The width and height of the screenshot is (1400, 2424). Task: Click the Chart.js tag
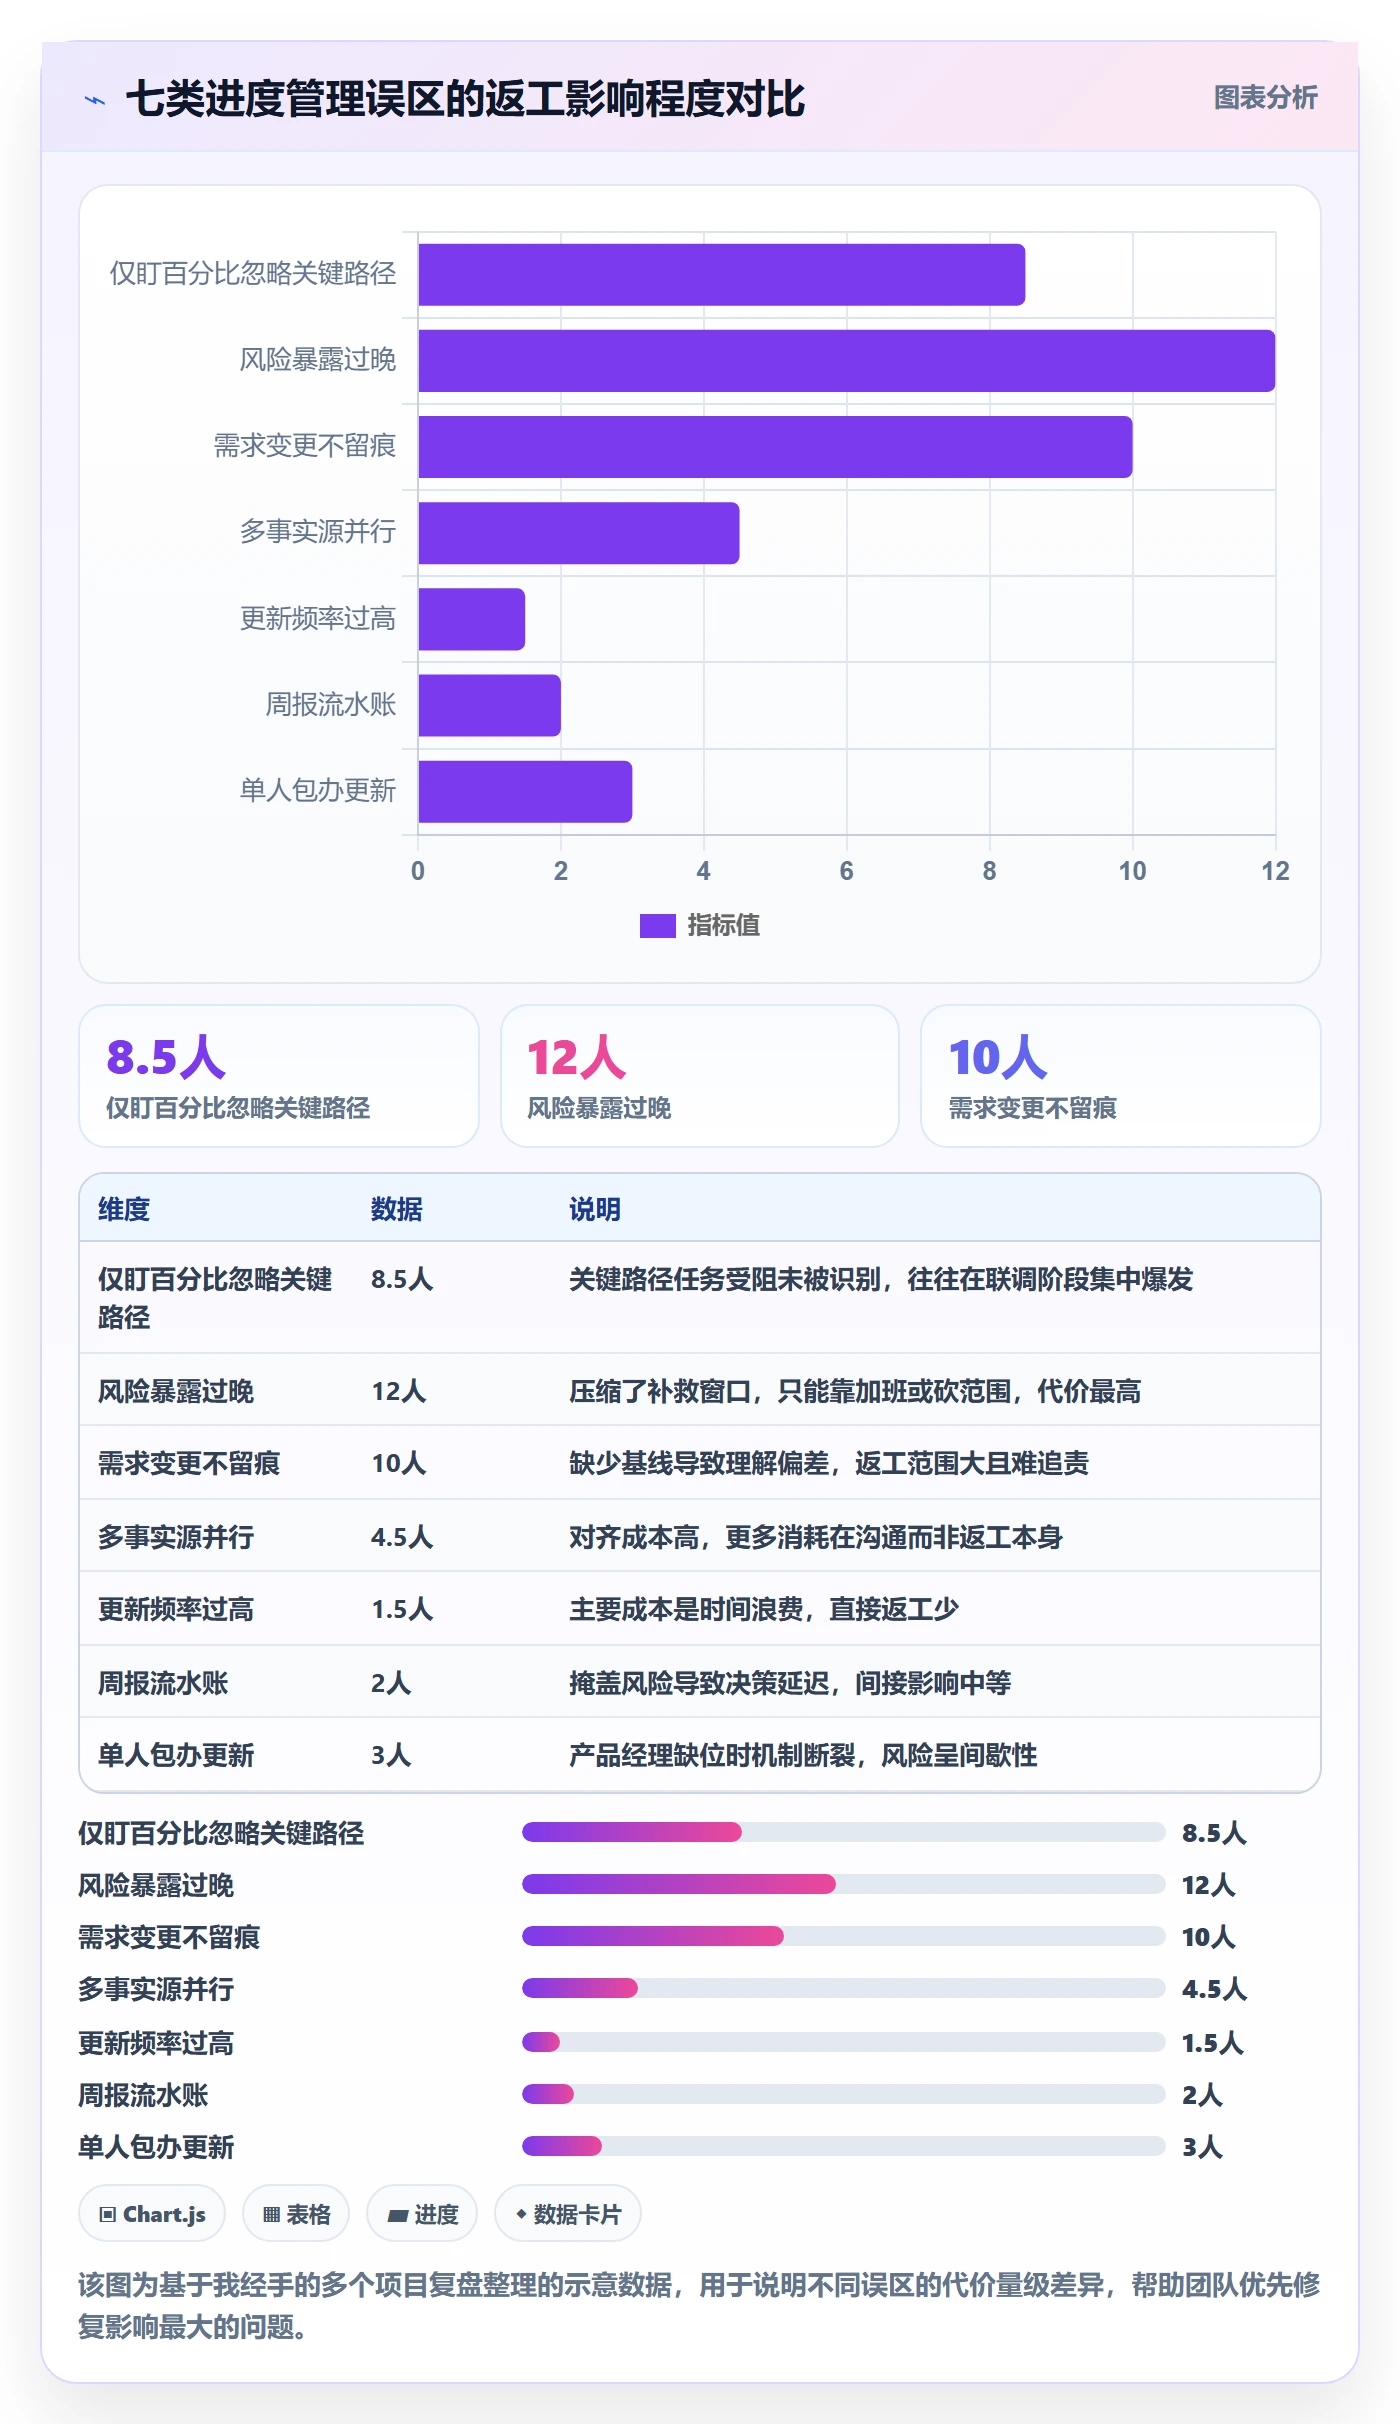(x=152, y=2214)
